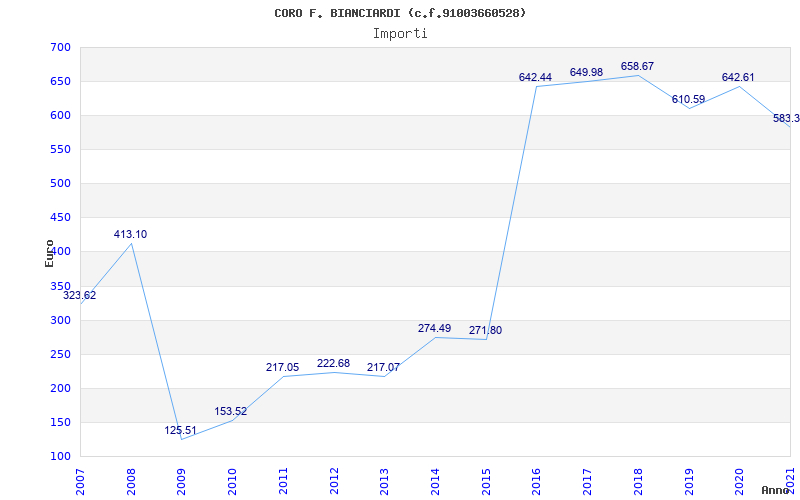The image size is (800, 500).
Task: Select the 642.61 data label
Action: 738,78
